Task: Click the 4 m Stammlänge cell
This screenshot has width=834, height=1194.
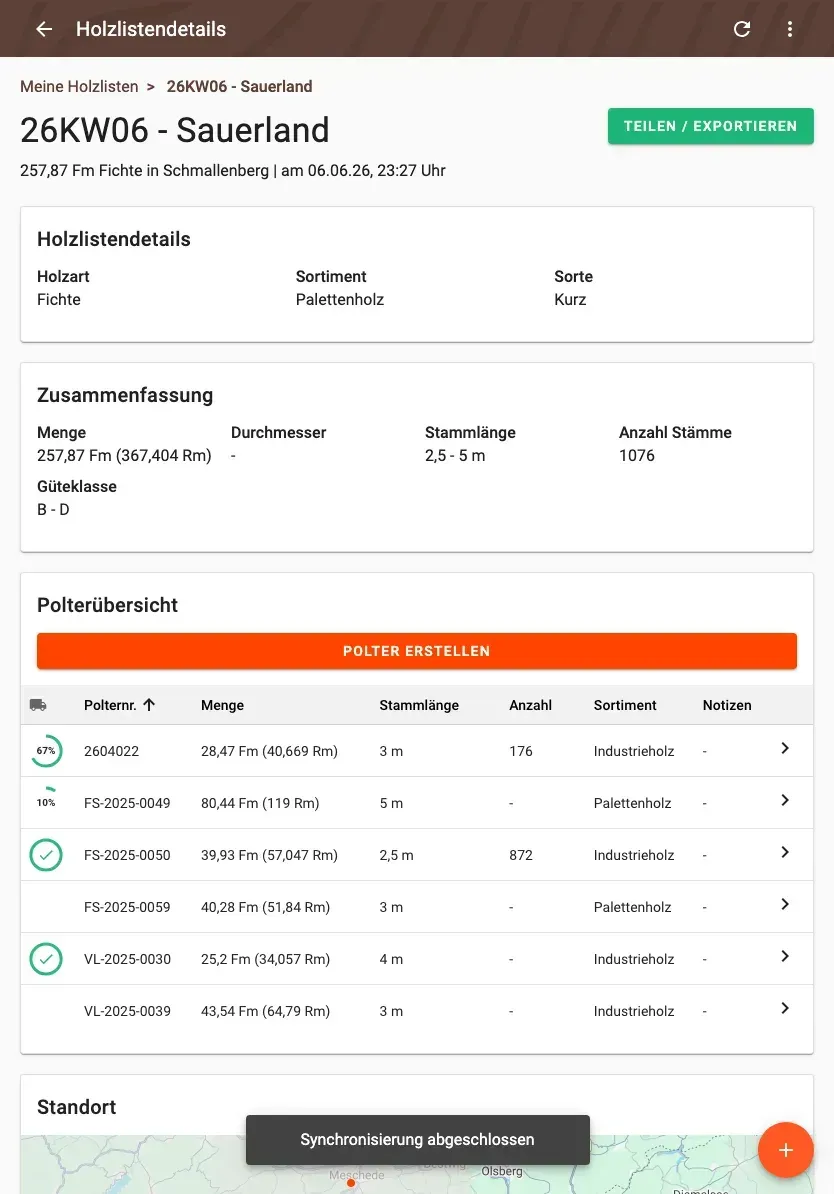Action: (x=391, y=959)
